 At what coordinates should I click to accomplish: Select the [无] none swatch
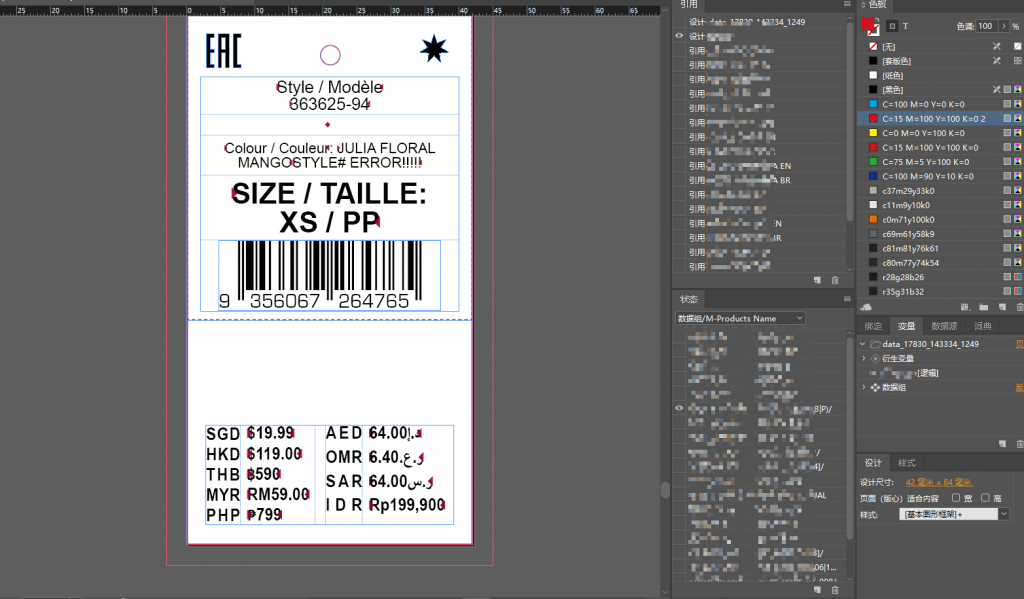pyautogui.click(x=939, y=46)
